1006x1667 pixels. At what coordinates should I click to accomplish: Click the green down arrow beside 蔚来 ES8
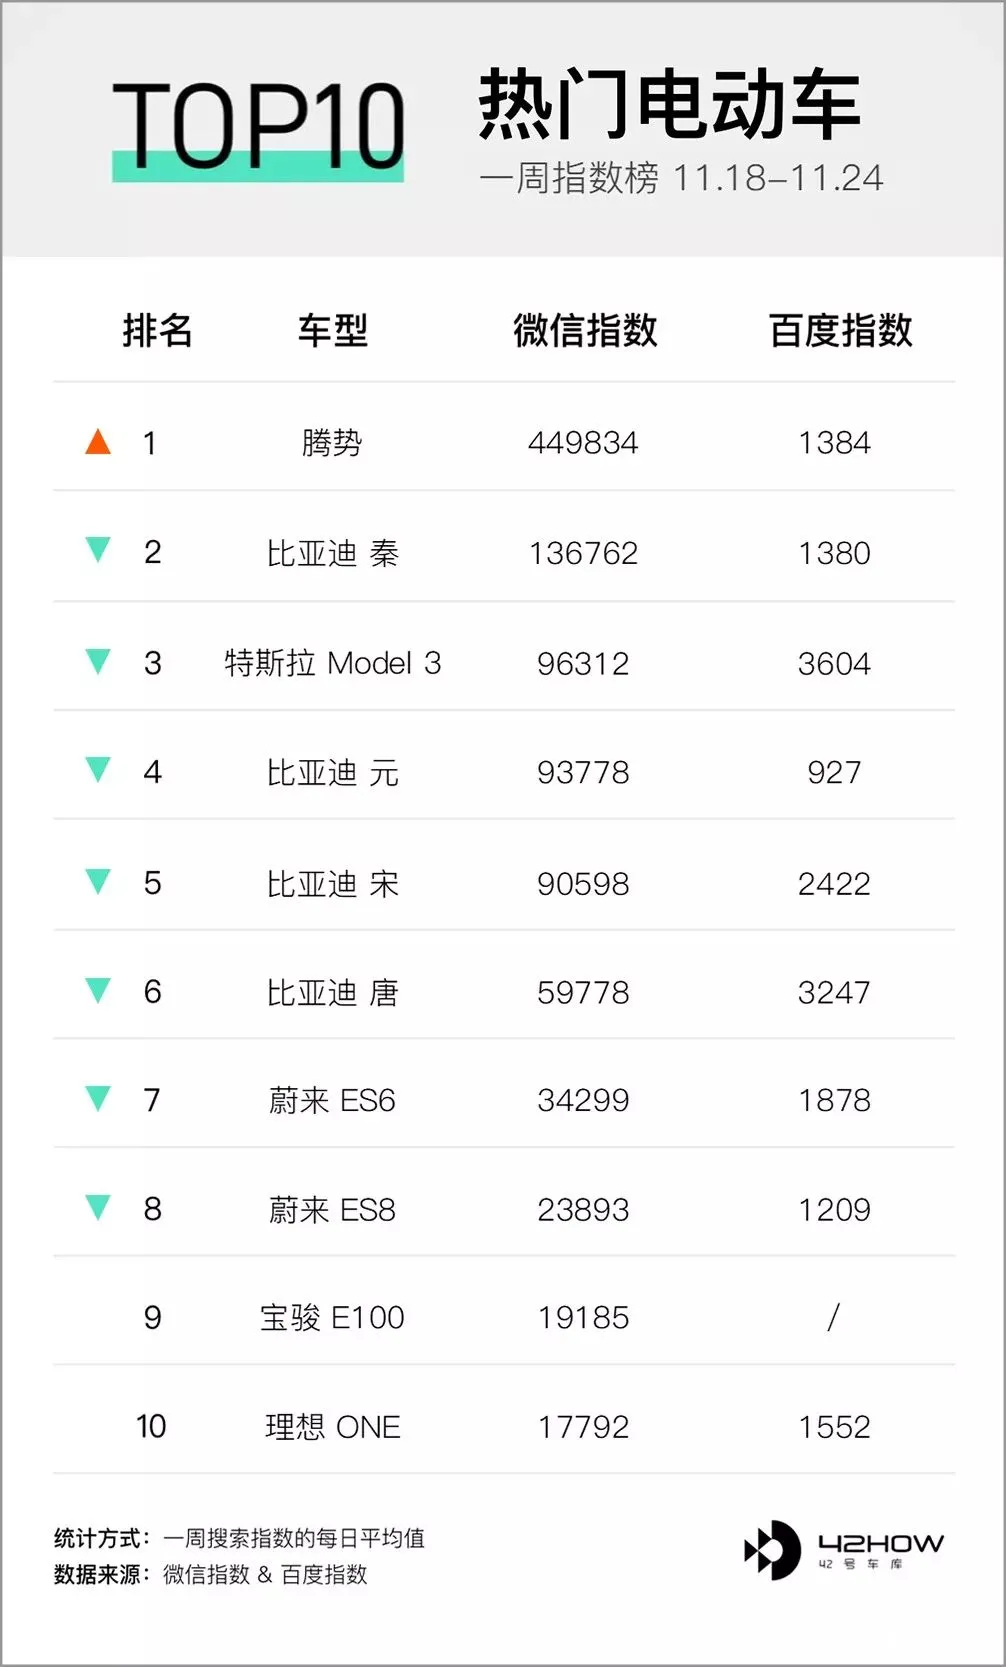click(98, 1207)
